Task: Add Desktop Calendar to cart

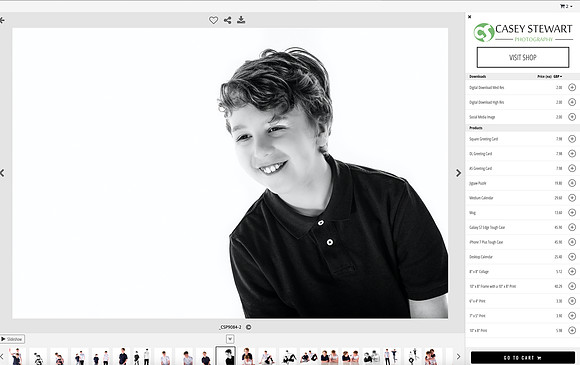Action: tap(572, 257)
